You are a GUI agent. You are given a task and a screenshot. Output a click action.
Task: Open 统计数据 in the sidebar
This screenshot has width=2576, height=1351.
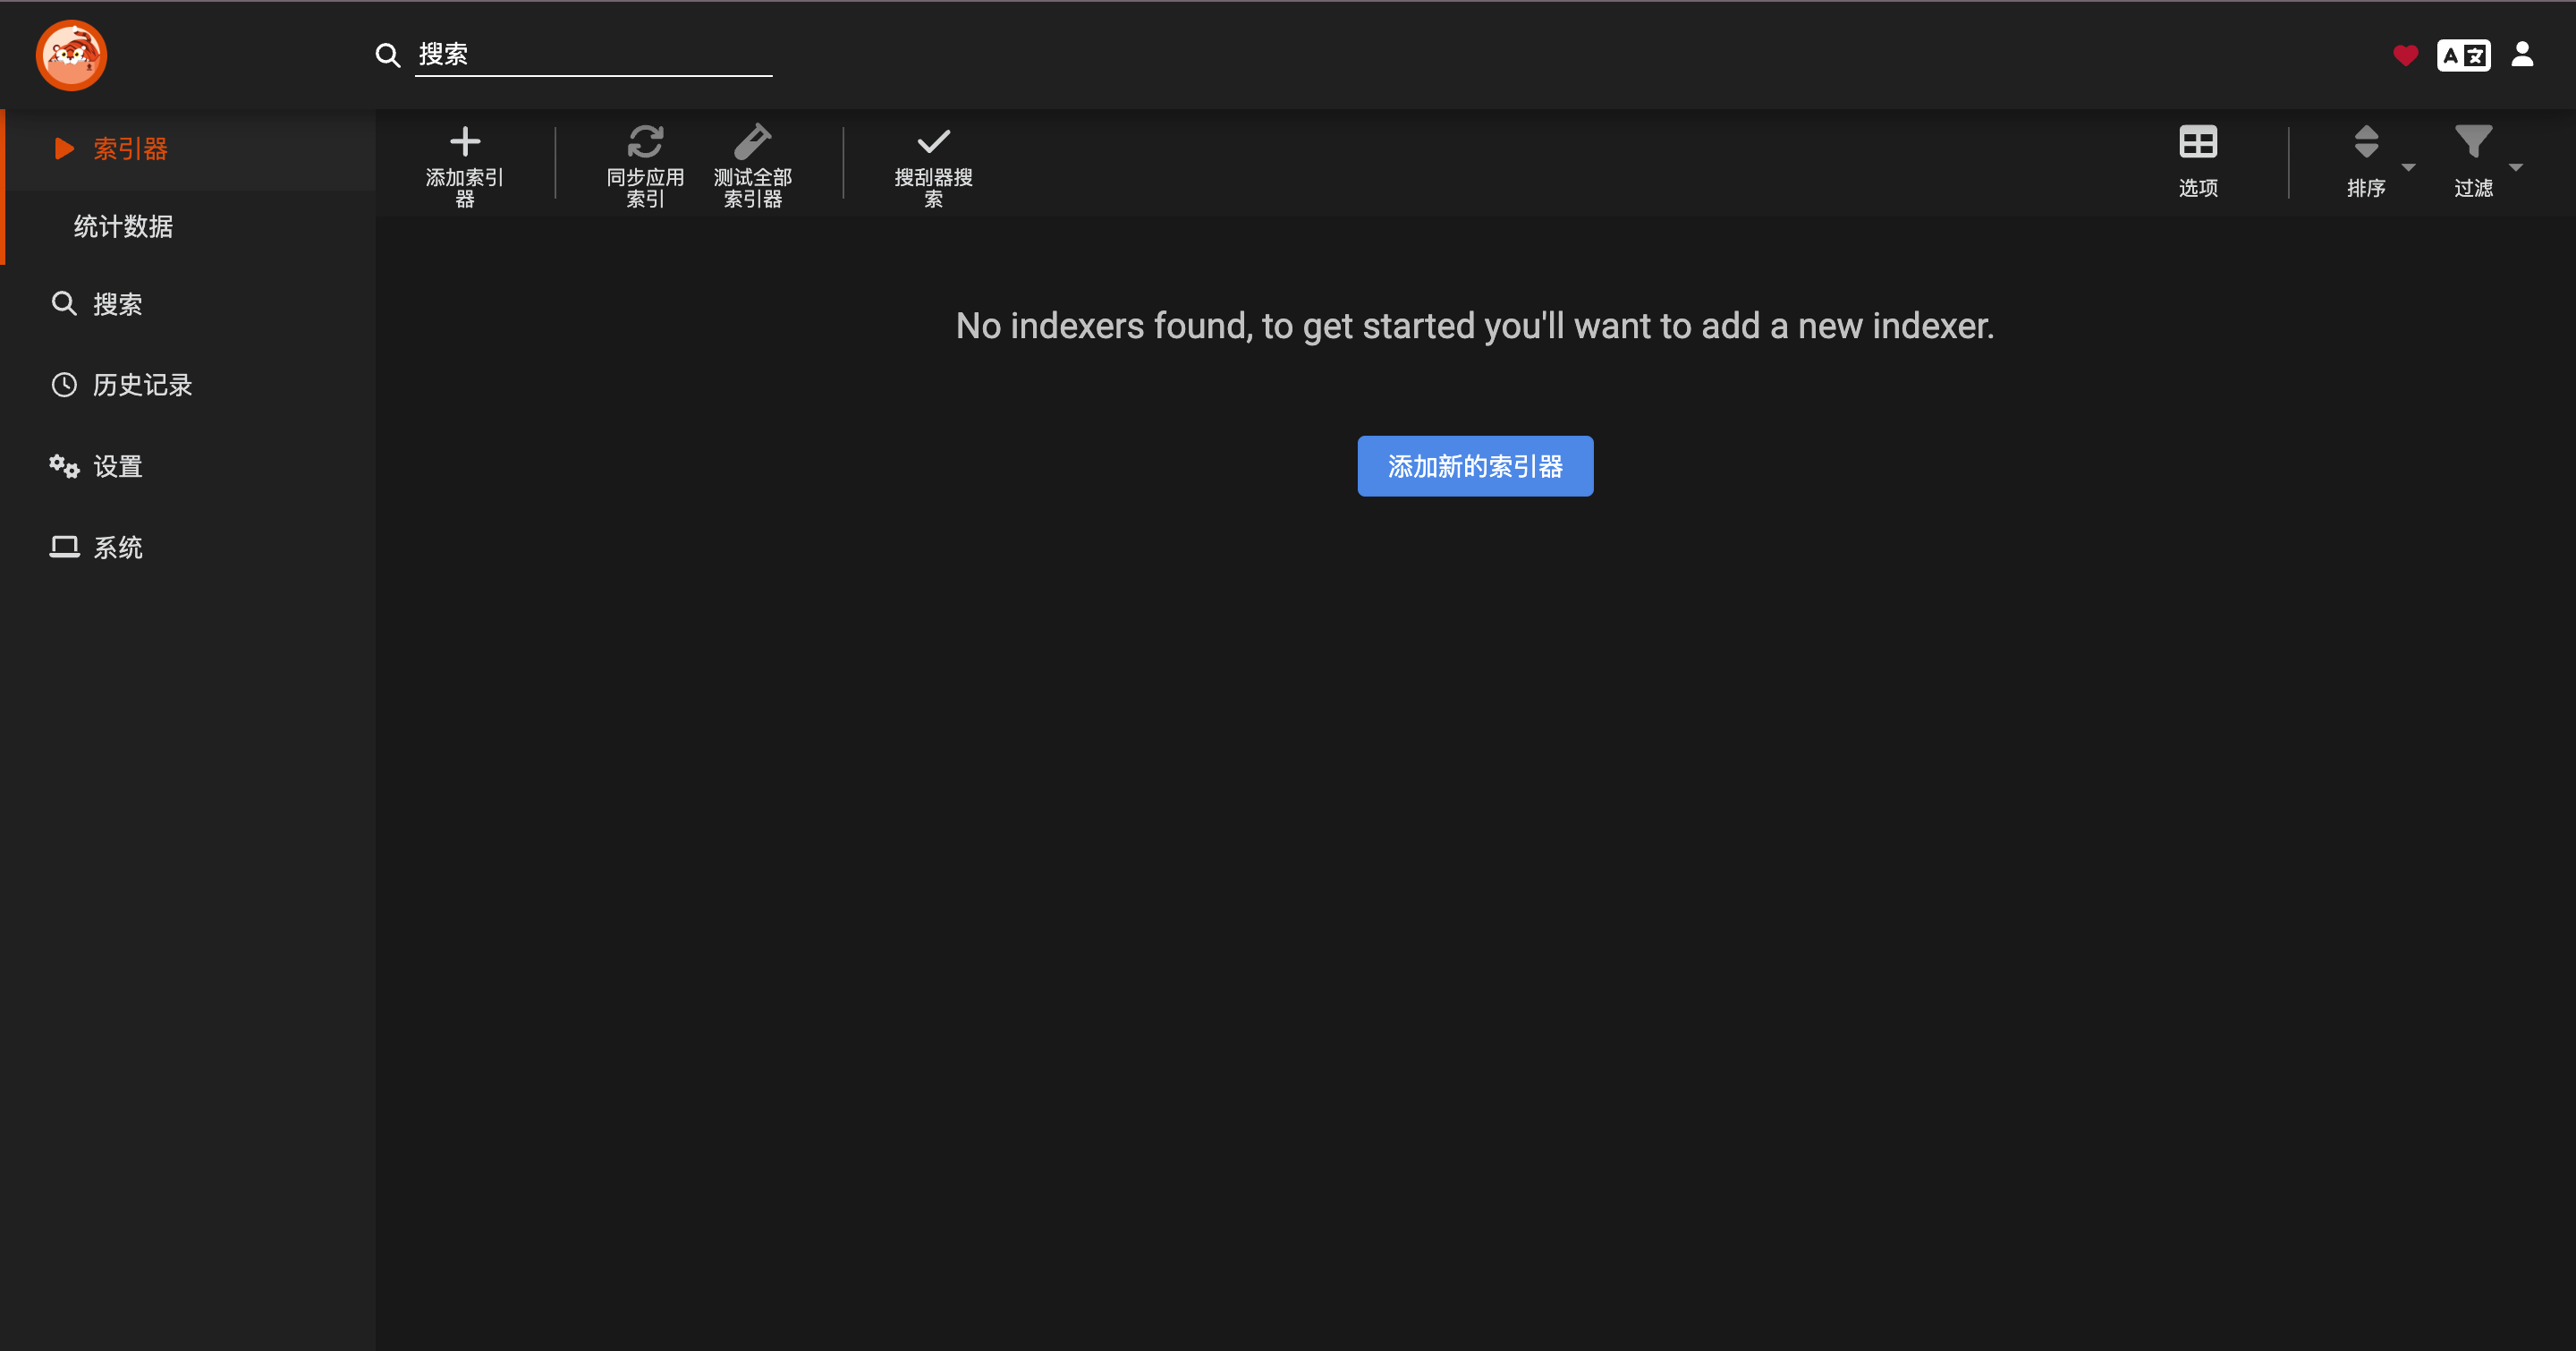pos(123,227)
